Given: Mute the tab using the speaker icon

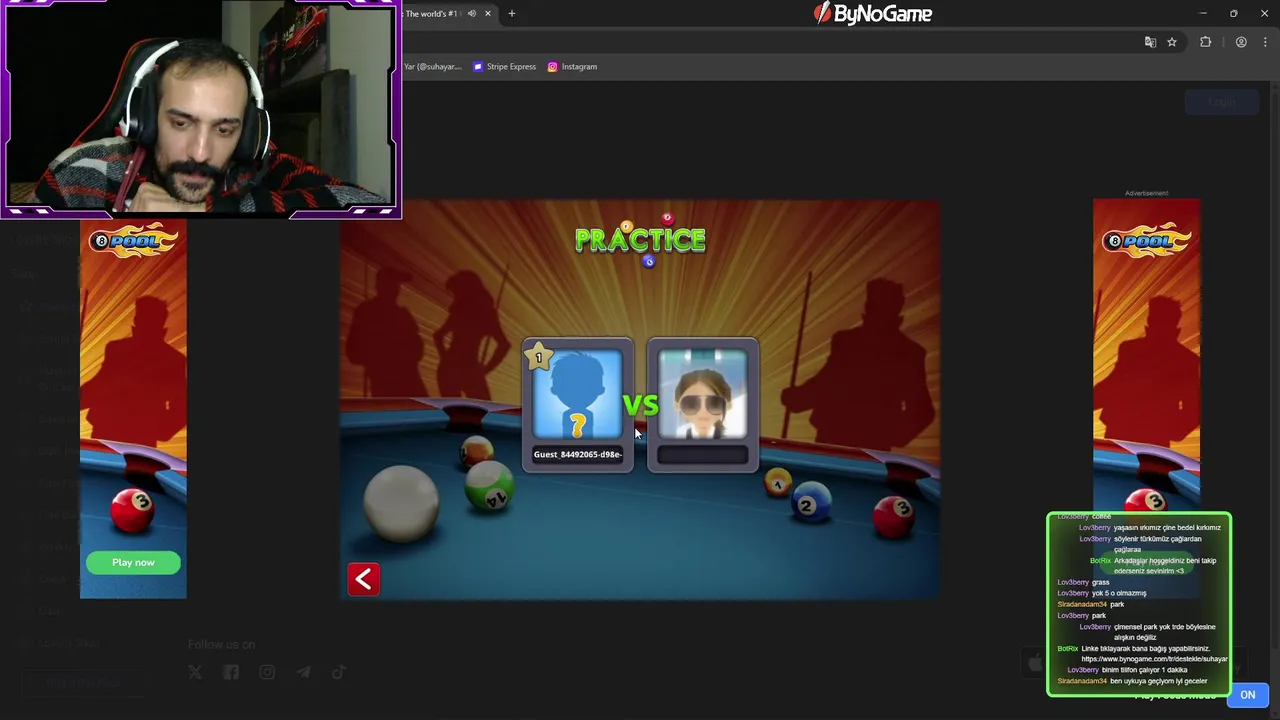Looking at the screenshot, I should (x=472, y=13).
